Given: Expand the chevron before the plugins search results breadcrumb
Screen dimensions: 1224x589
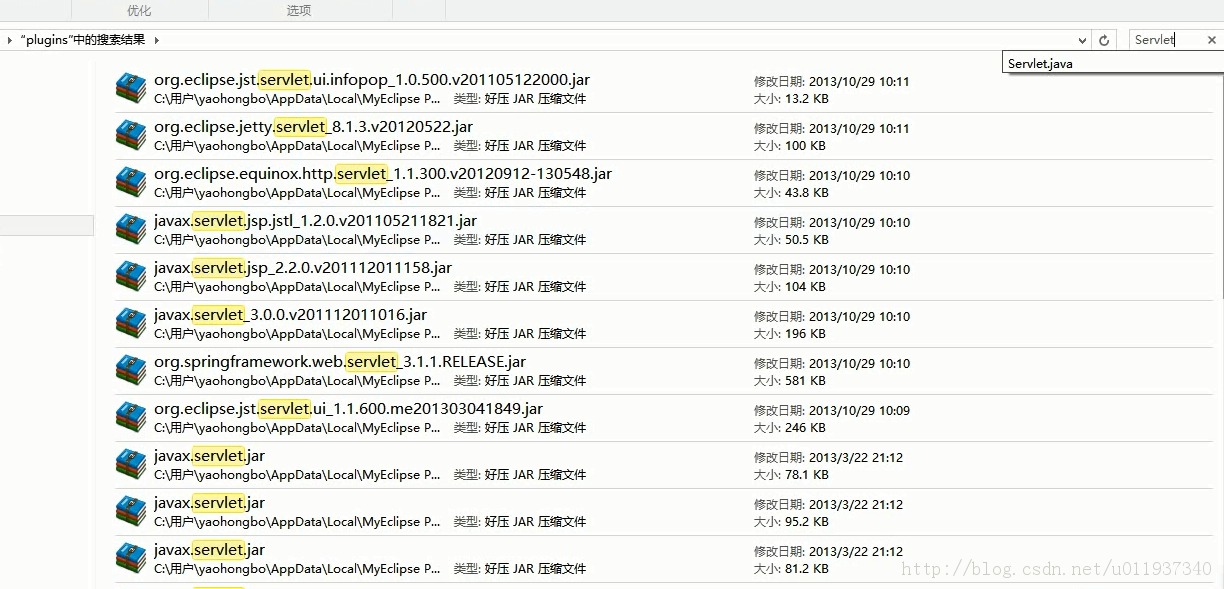Looking at the screenshot, I should 10,40.
